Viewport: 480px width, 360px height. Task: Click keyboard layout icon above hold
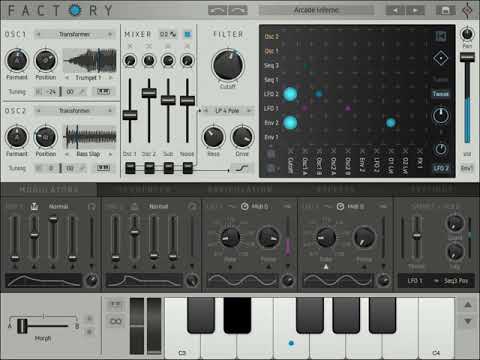[116, 304]
